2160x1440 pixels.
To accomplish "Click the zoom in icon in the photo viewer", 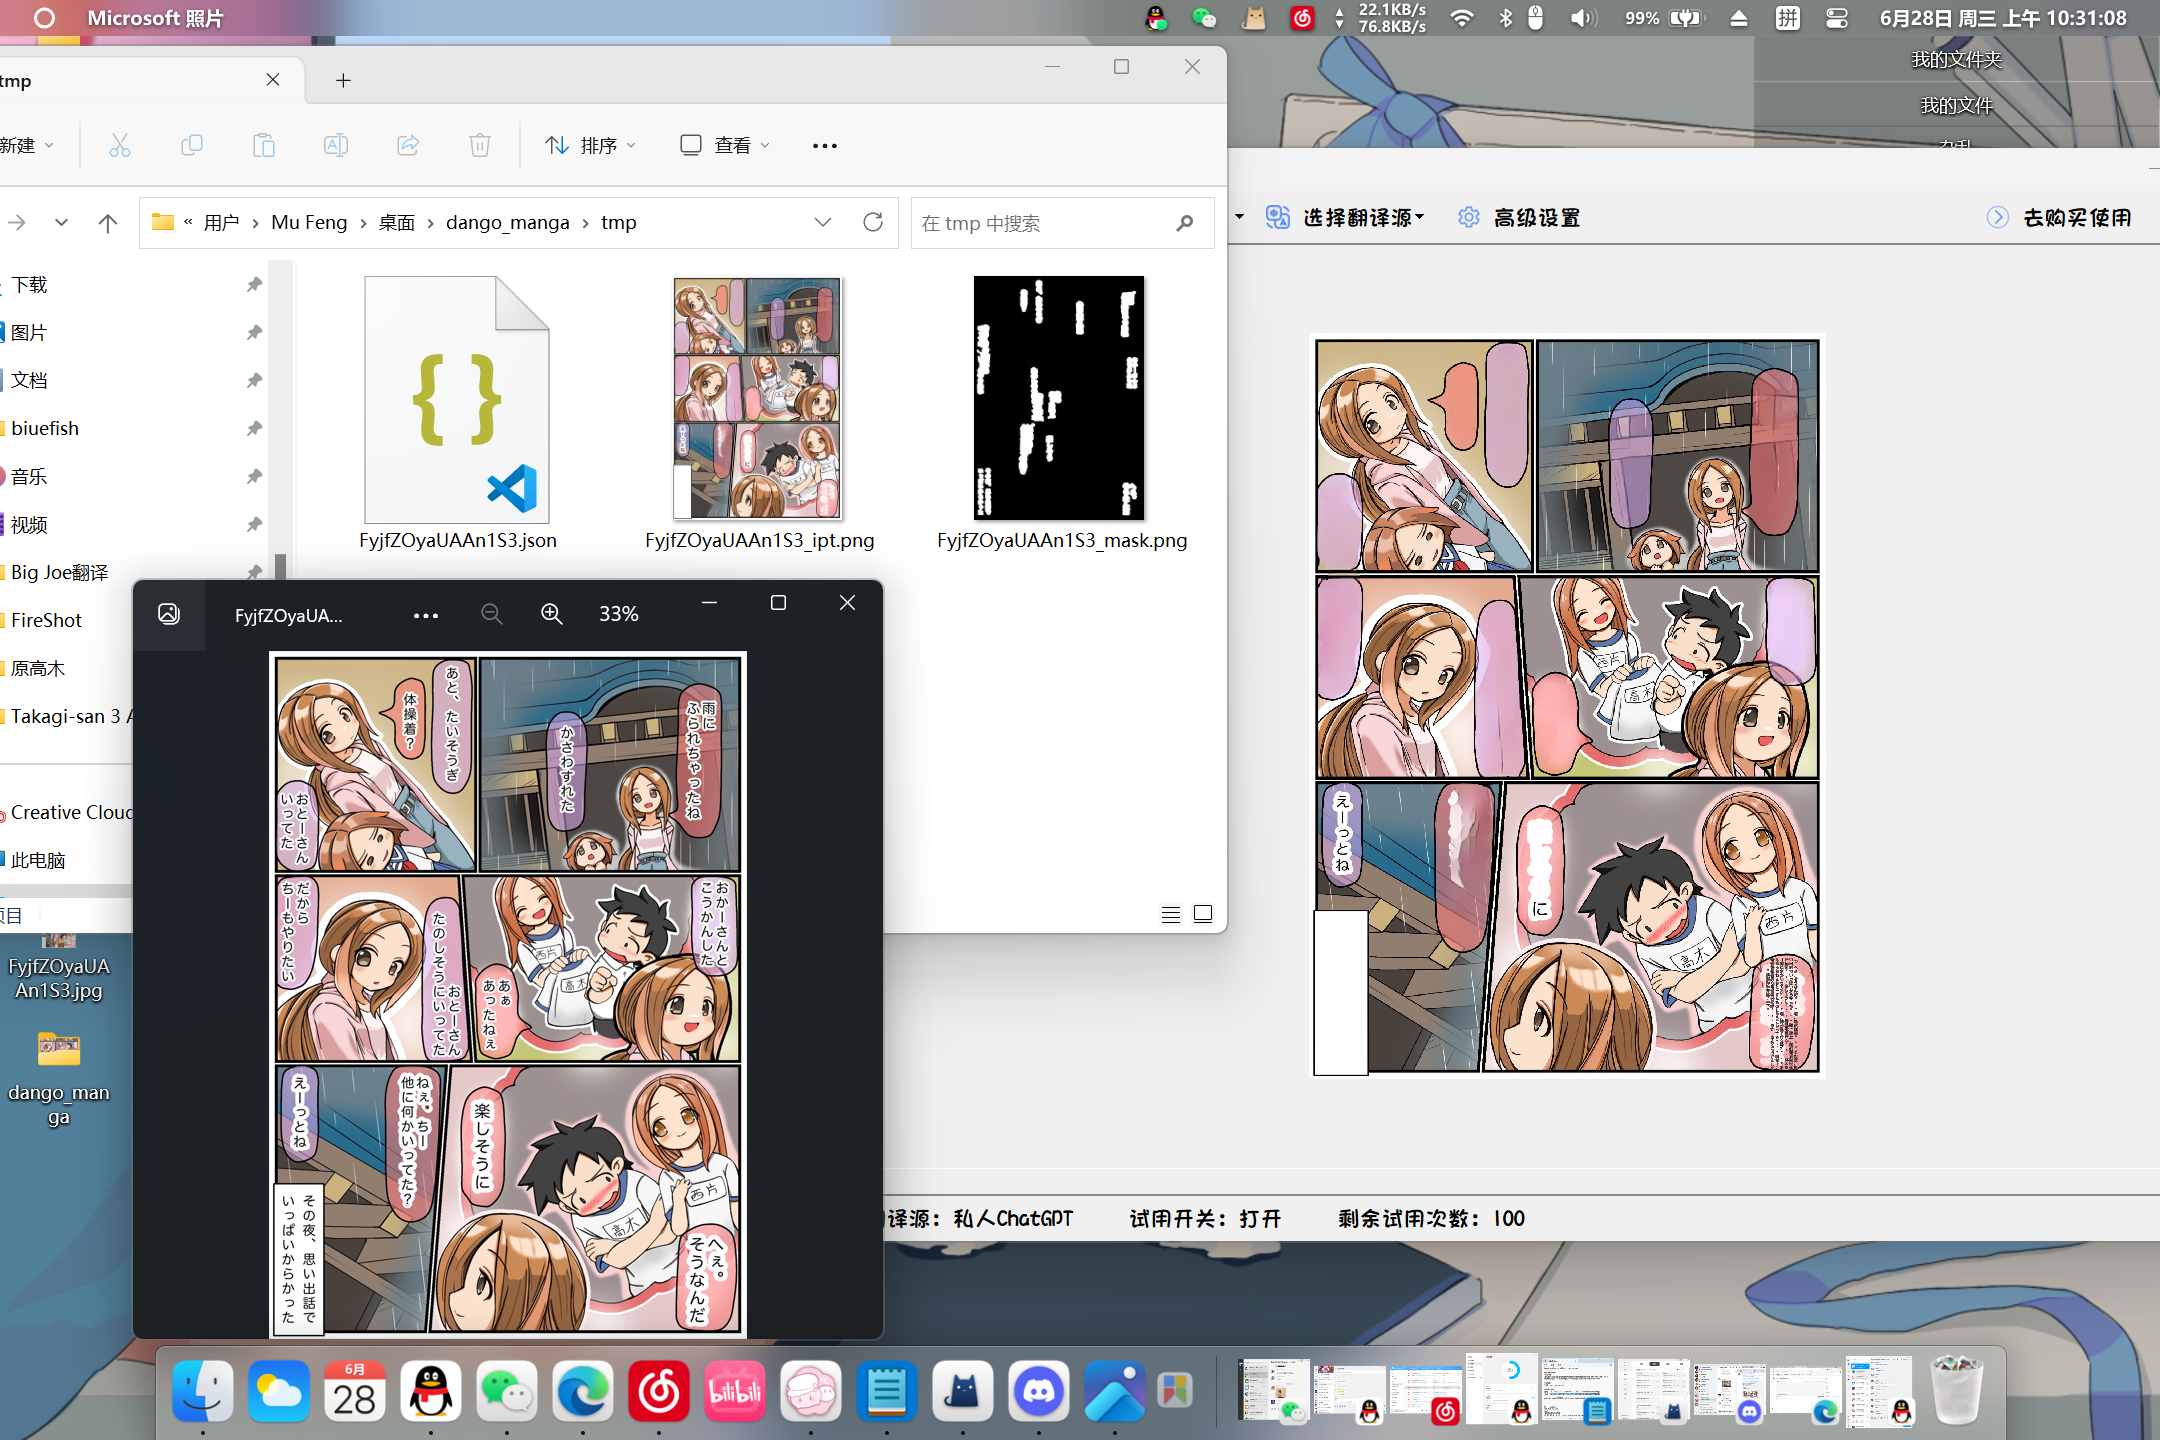I will [x=551, y=613].
